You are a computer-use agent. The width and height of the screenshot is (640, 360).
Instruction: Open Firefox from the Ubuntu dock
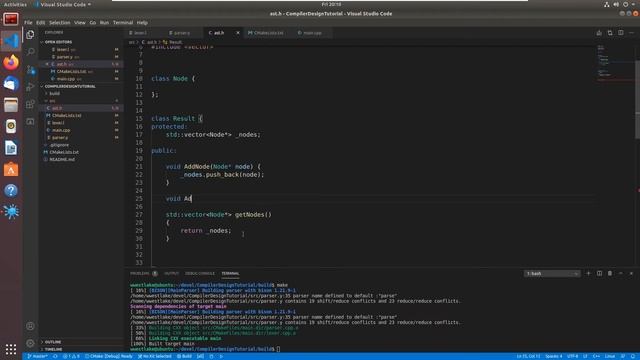11,62
